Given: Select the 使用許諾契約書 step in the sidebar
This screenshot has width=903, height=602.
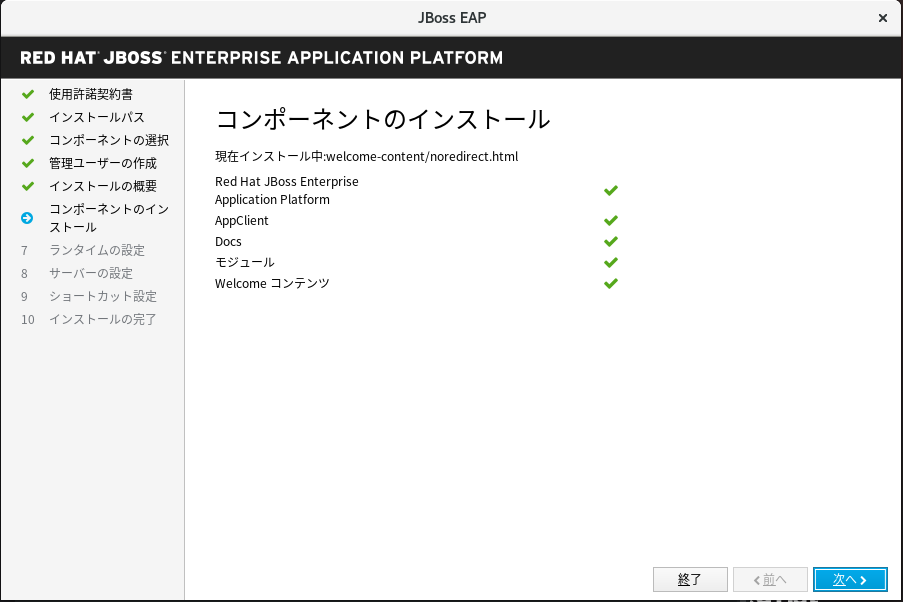Looking at the screenshot, I should point(90,94).
